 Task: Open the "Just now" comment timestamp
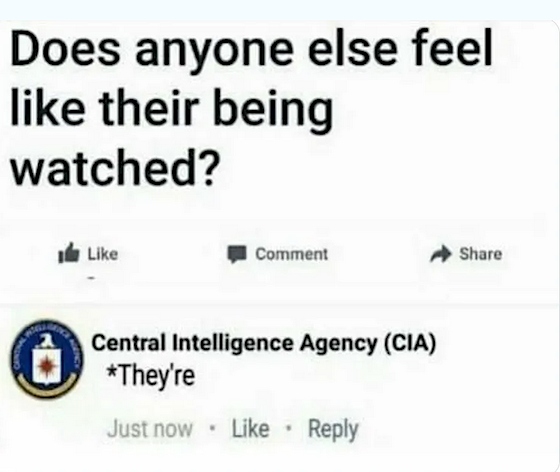(150, 429)
